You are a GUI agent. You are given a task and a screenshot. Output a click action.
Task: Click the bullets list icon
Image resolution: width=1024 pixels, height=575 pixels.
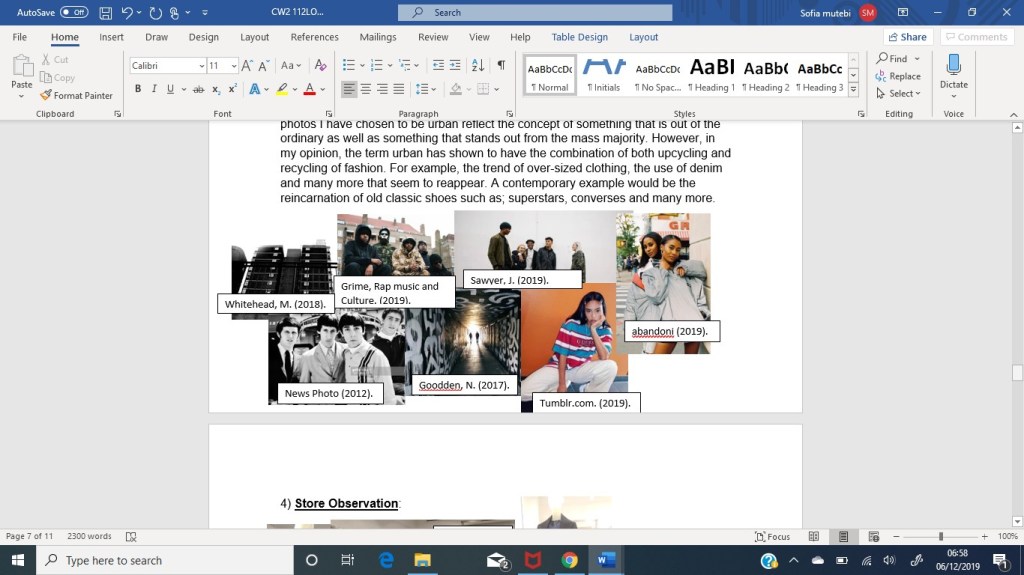[x=348, y=65]
